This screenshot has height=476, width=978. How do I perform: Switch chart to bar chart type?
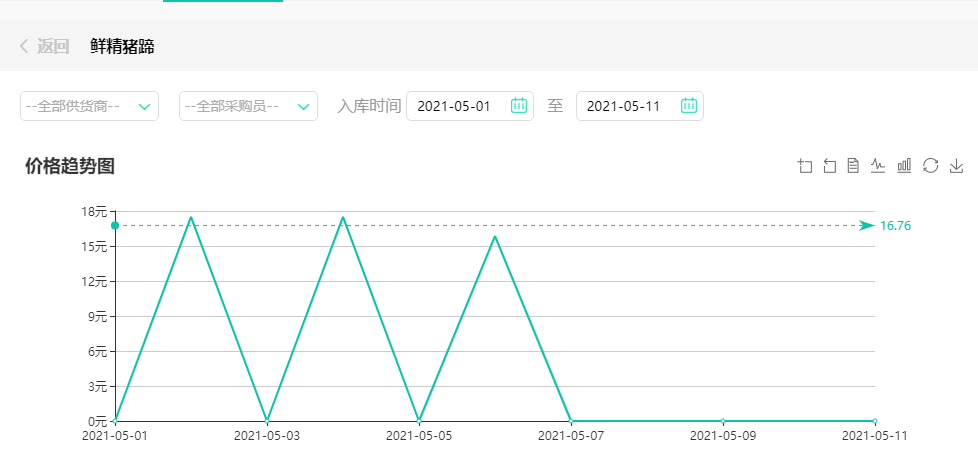(904, 166)
